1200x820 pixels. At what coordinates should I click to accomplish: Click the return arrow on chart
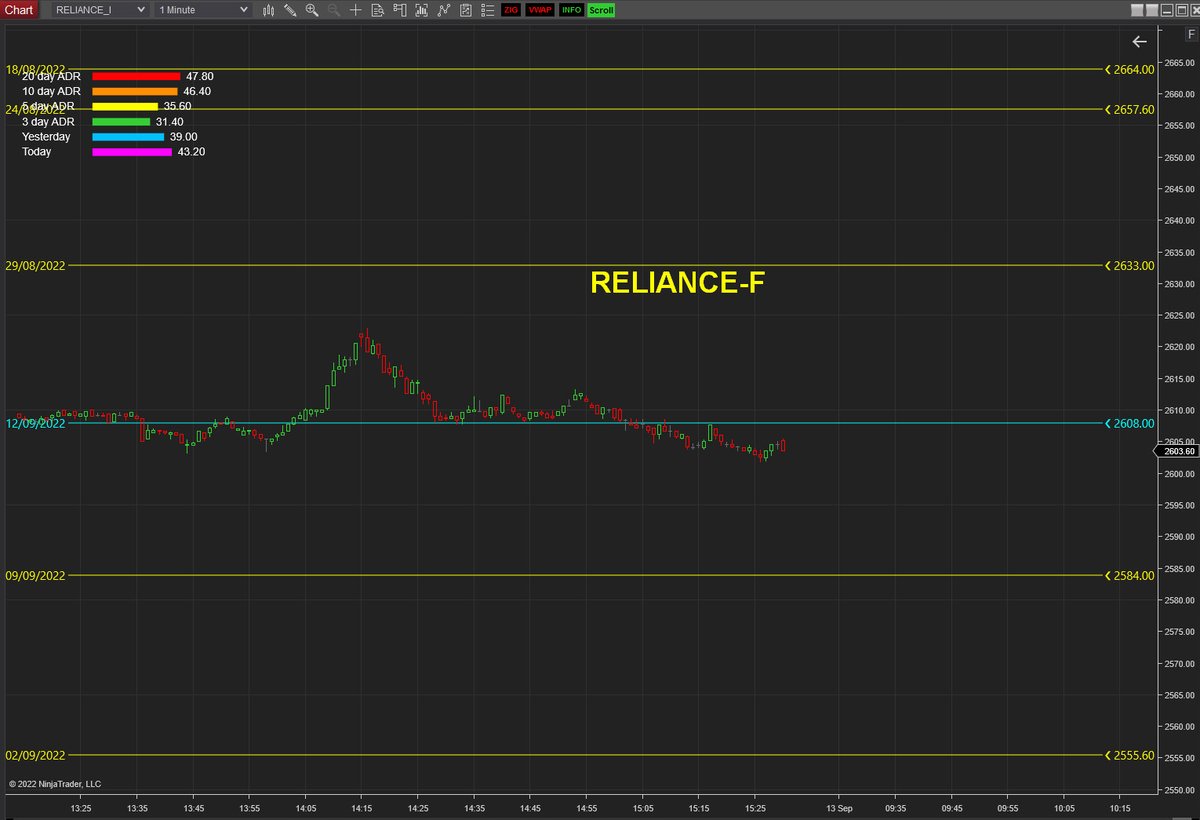(1139, 41)
